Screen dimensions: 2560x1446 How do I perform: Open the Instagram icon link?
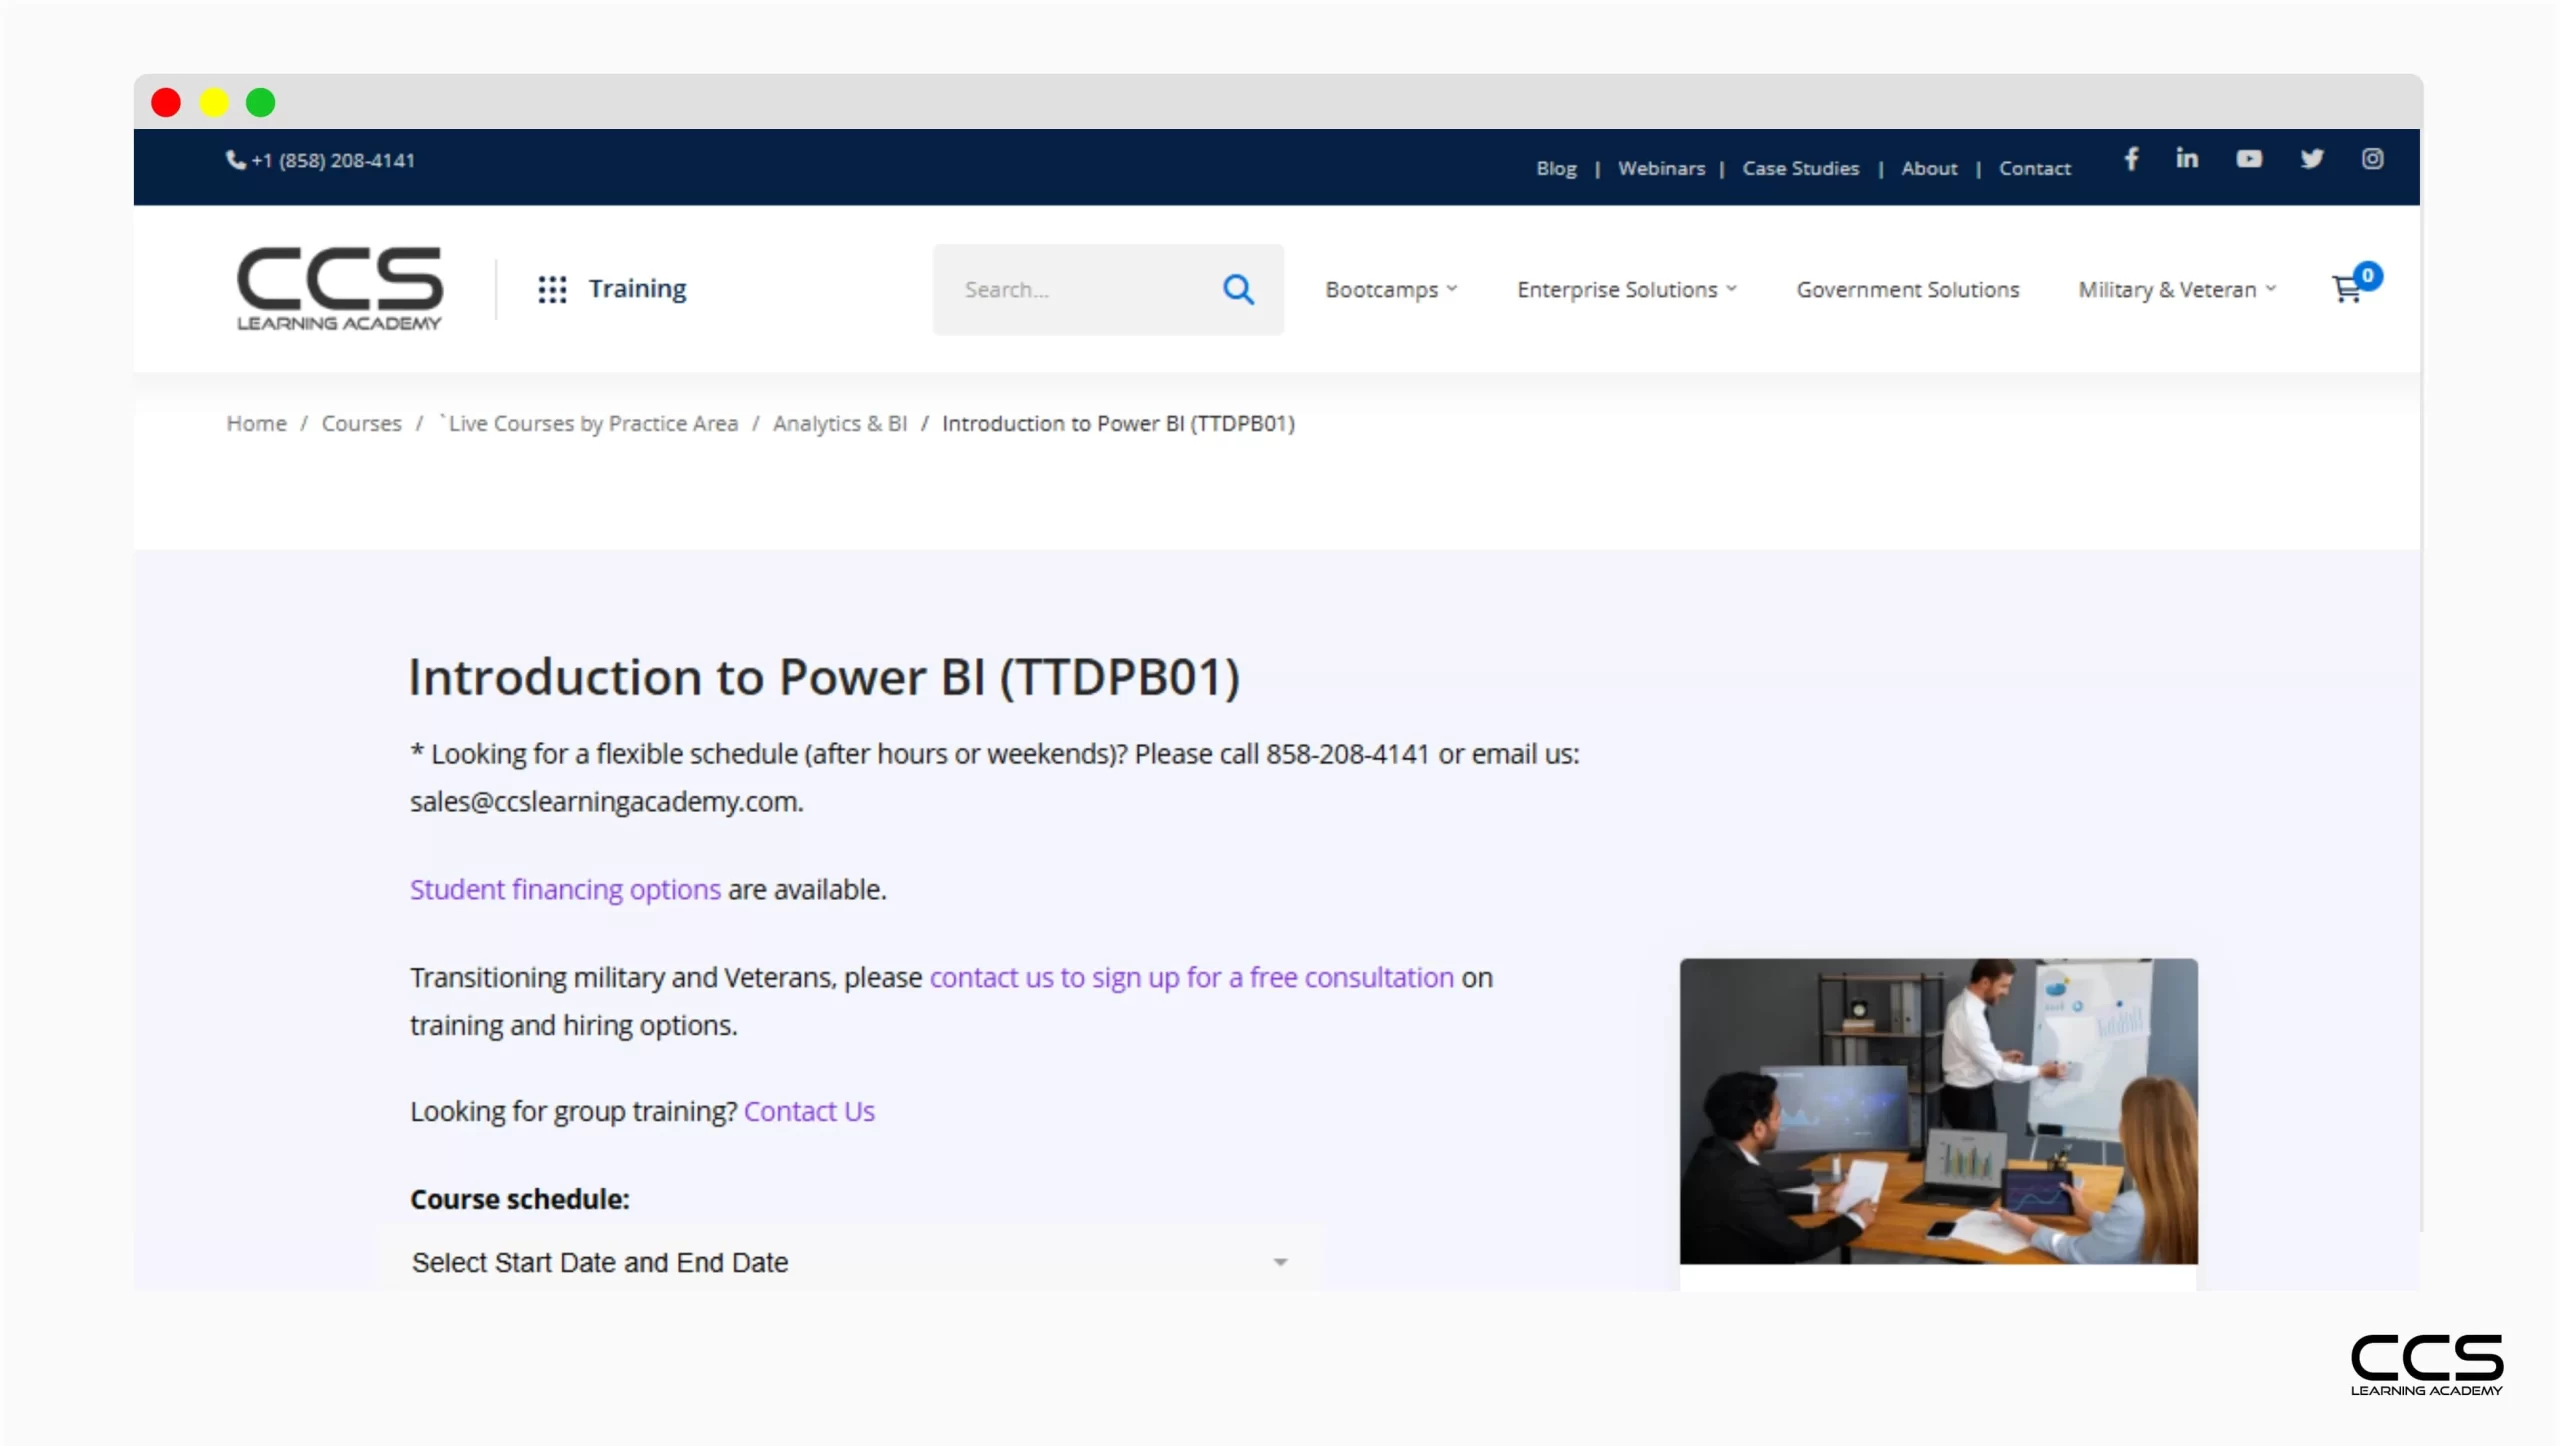coord(2372,159)
